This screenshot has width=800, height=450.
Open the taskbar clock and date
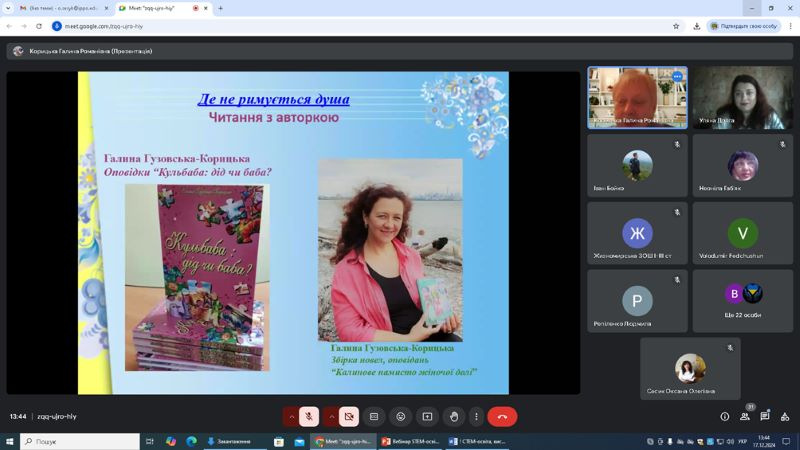(764, 441)
